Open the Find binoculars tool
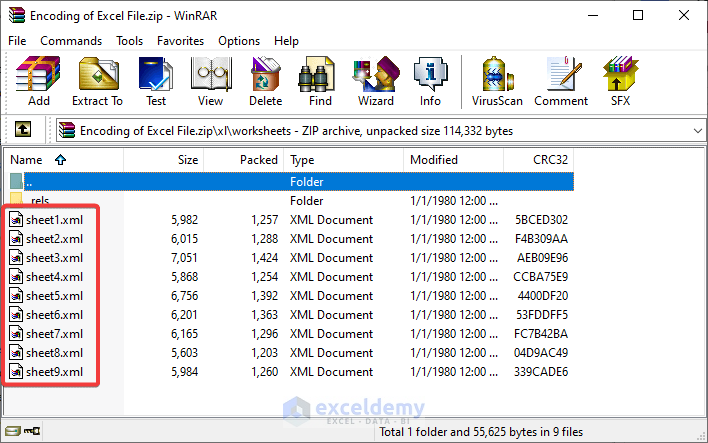Image resolution: width=708 pixels, height=443 pixels. (317, 74)
